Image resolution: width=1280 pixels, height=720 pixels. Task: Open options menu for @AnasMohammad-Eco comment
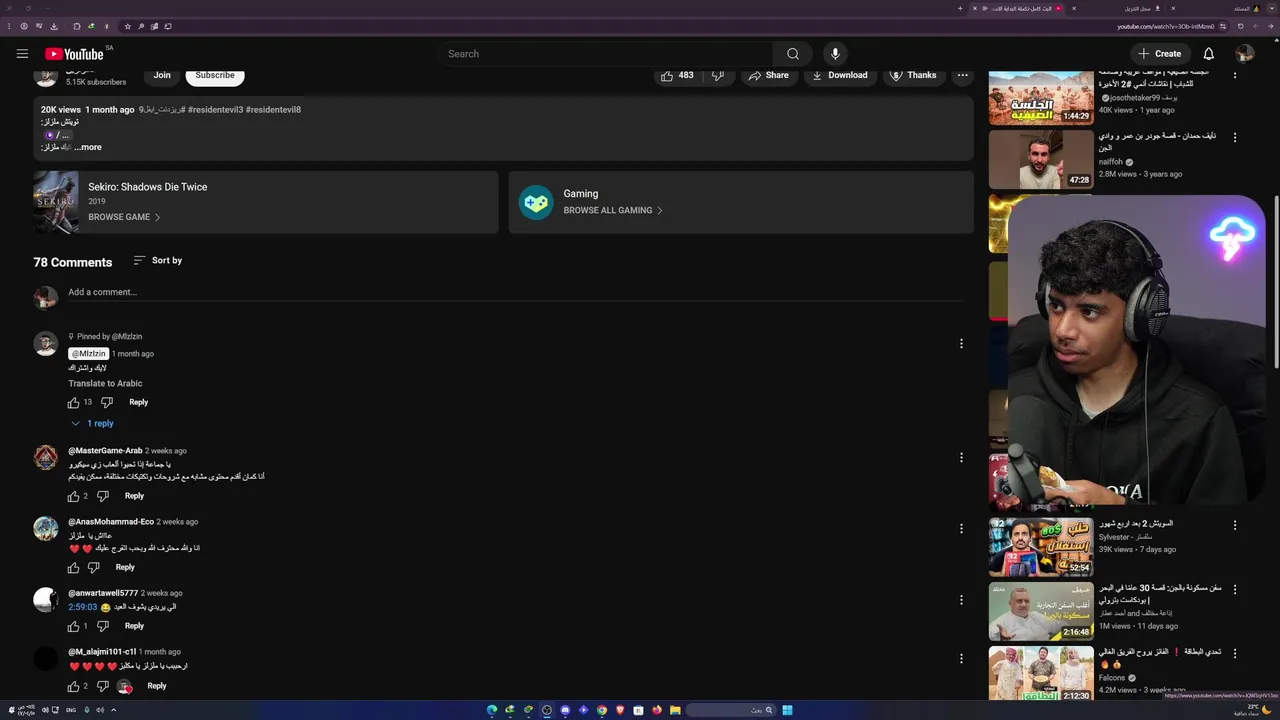tap(961, 528)
